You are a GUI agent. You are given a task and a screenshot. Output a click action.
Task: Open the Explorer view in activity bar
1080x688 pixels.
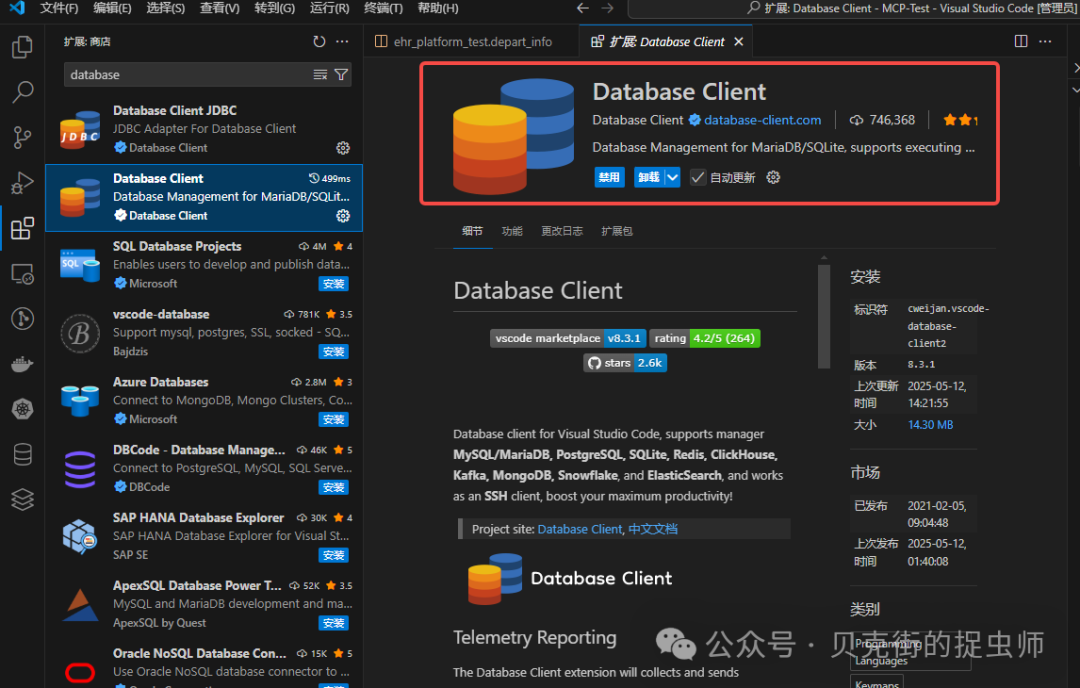point(22,48)
